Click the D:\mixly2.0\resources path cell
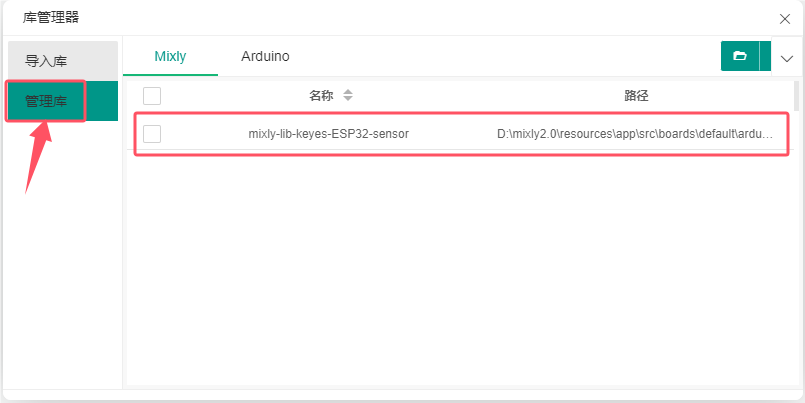Viewport: 805px width, 403px height. coord(635,134)
